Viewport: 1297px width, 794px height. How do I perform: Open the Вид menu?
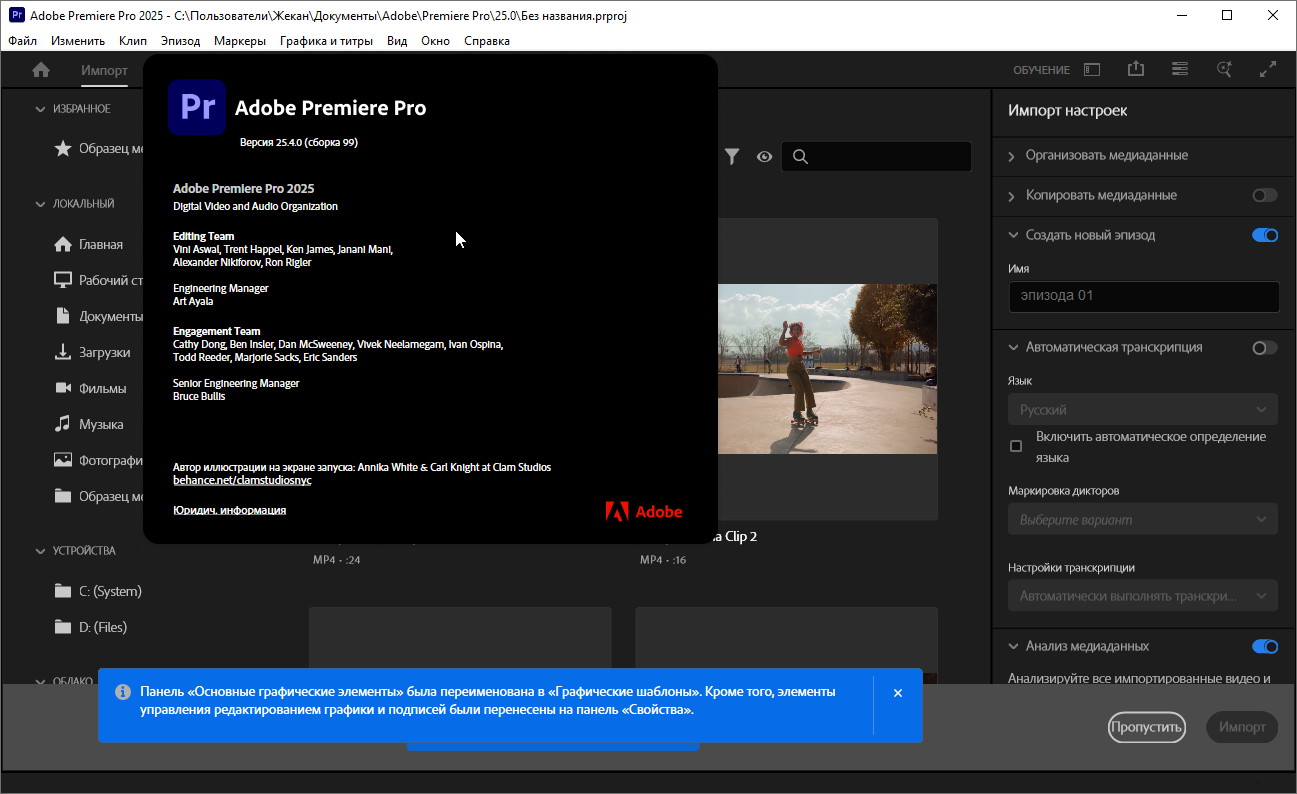tap(397, 41)
